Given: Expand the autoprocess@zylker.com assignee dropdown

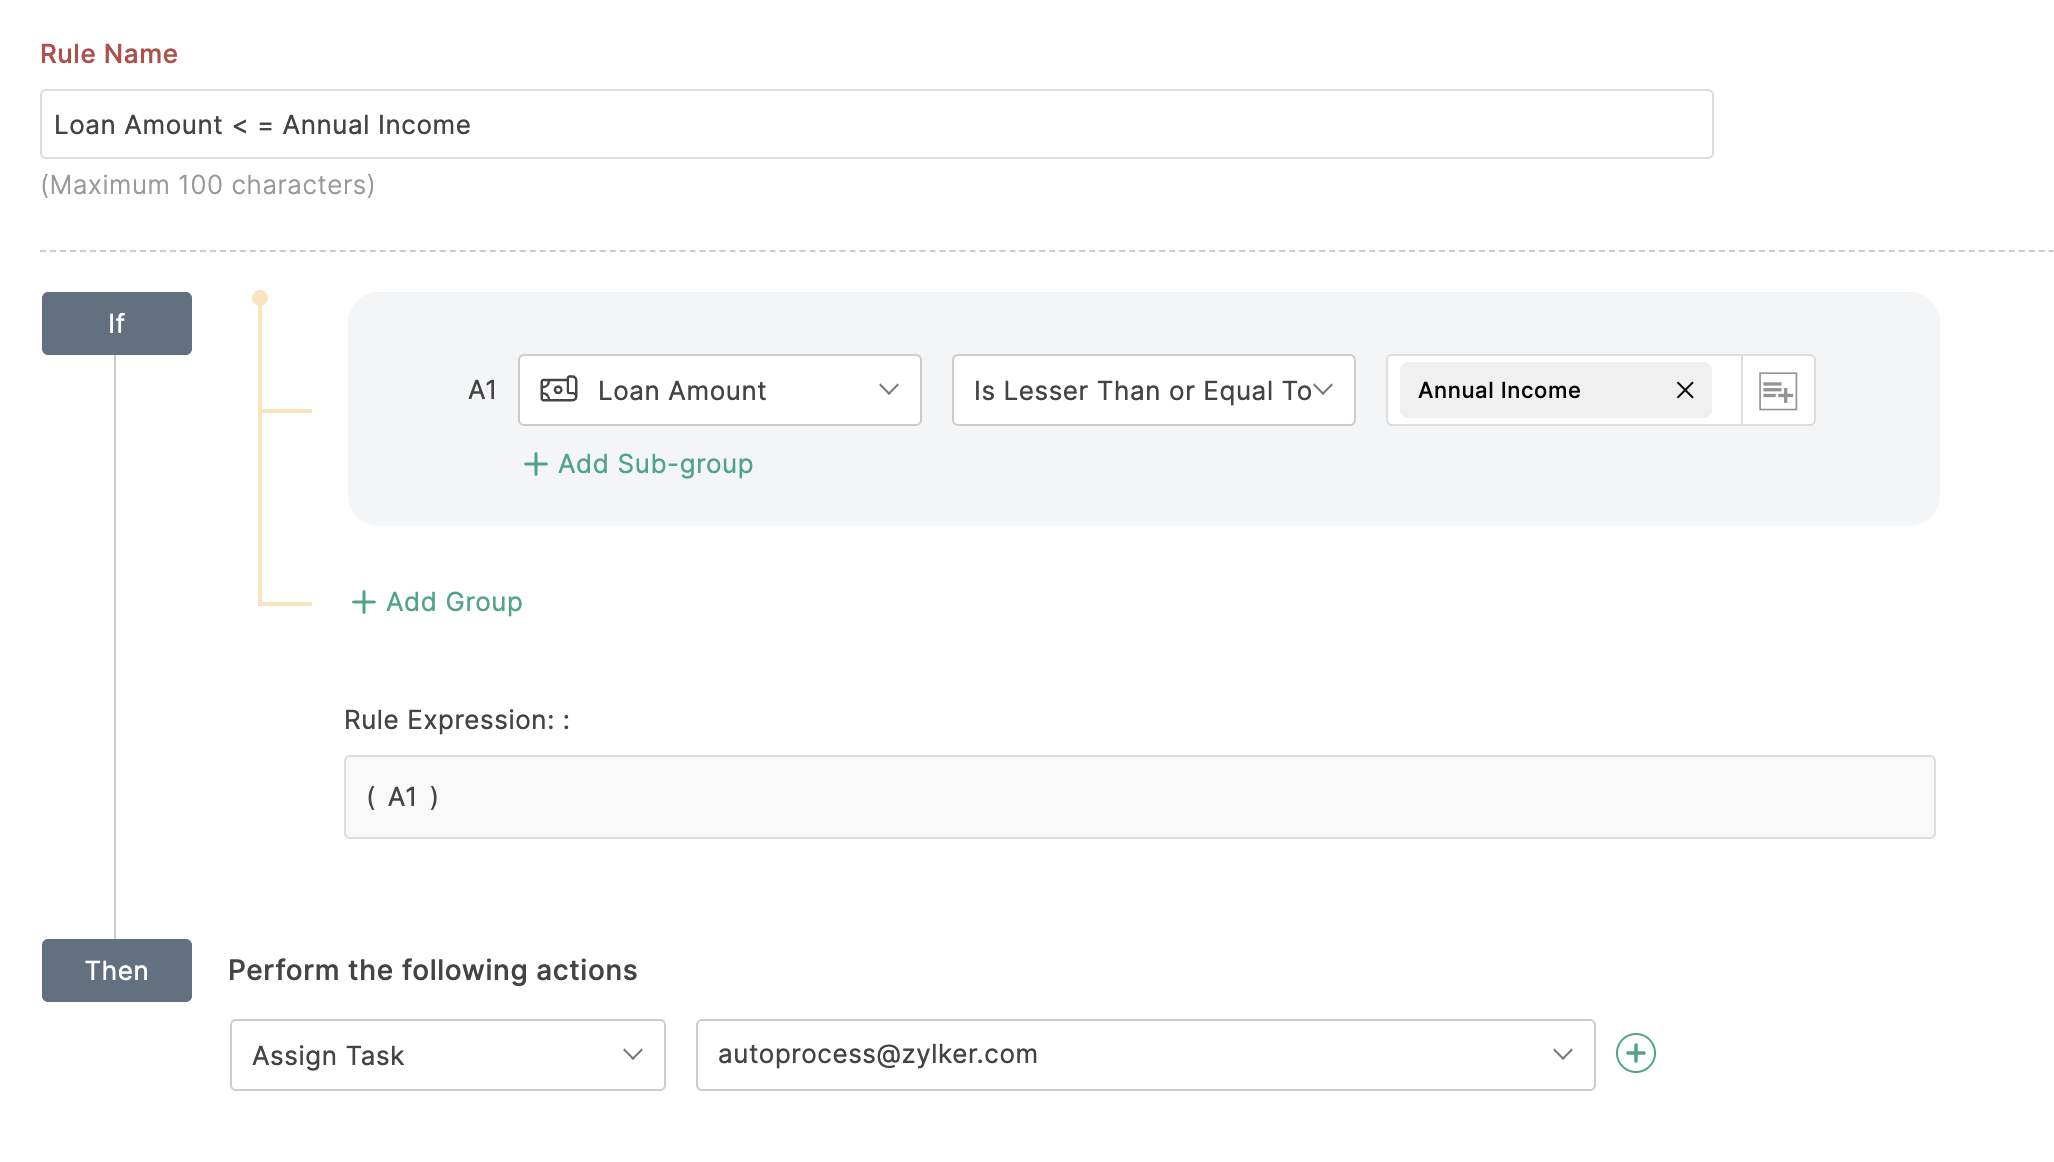Looking at the screenshot, I should (x=1562, y=1055).
